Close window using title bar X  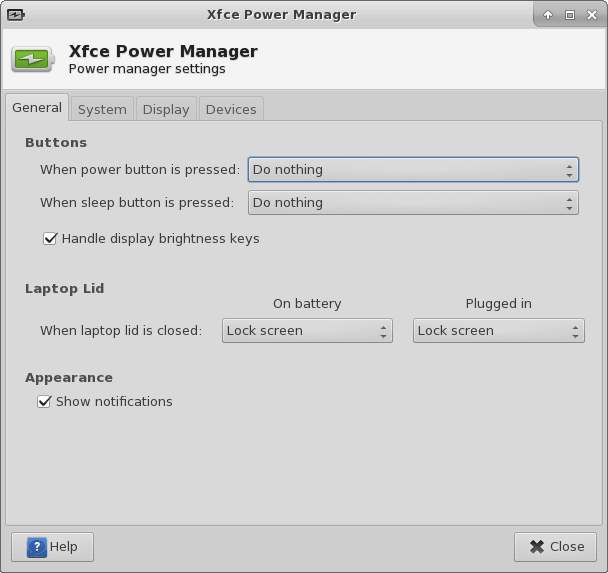tap(590, 15)
